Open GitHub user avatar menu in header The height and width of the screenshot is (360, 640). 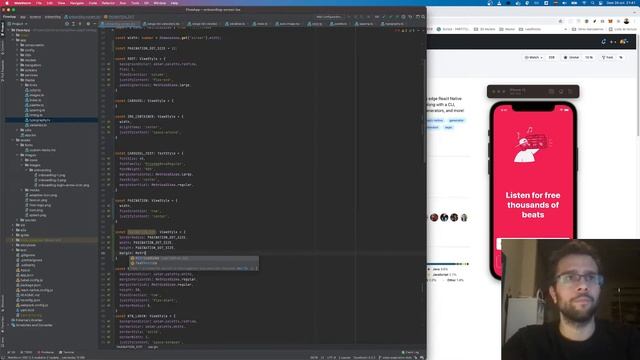point(623,42)
